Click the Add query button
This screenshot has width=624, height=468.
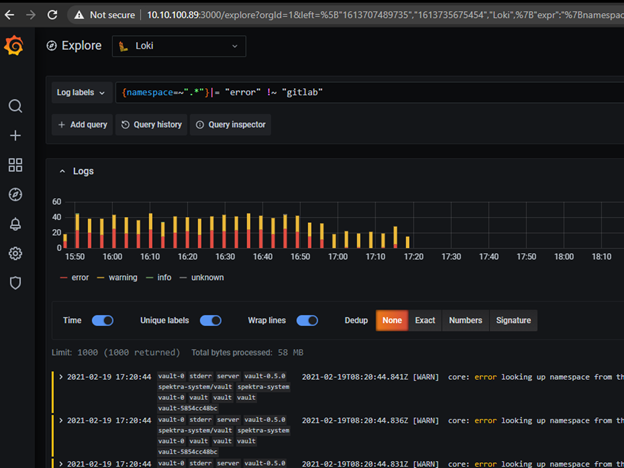[82, 125]
